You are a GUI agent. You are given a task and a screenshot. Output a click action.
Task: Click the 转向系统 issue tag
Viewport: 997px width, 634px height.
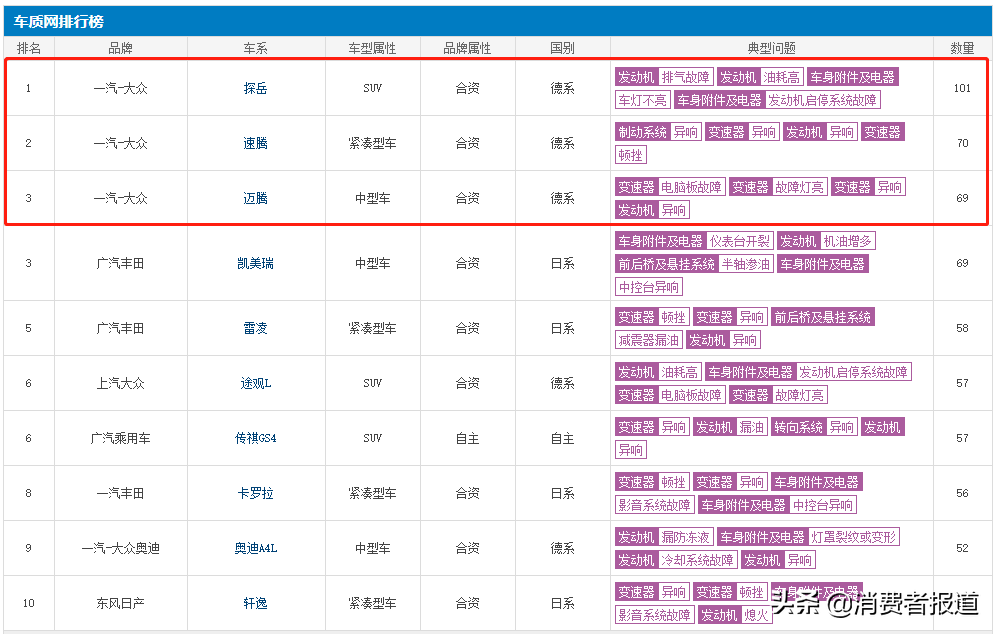(x=798, y=427)
